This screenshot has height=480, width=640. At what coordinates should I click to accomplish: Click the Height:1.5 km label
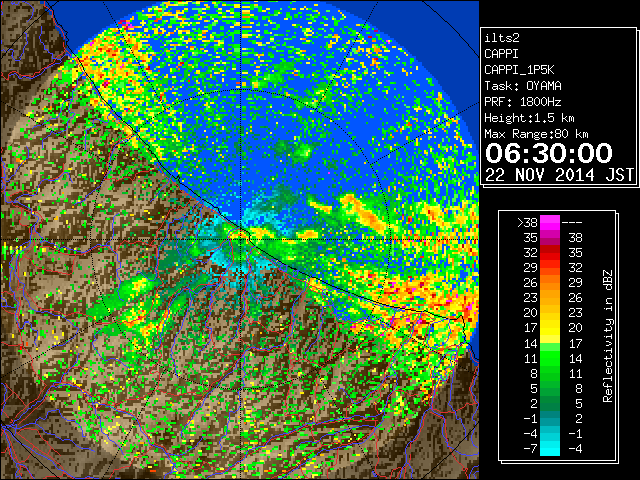(x=529, y=118)
